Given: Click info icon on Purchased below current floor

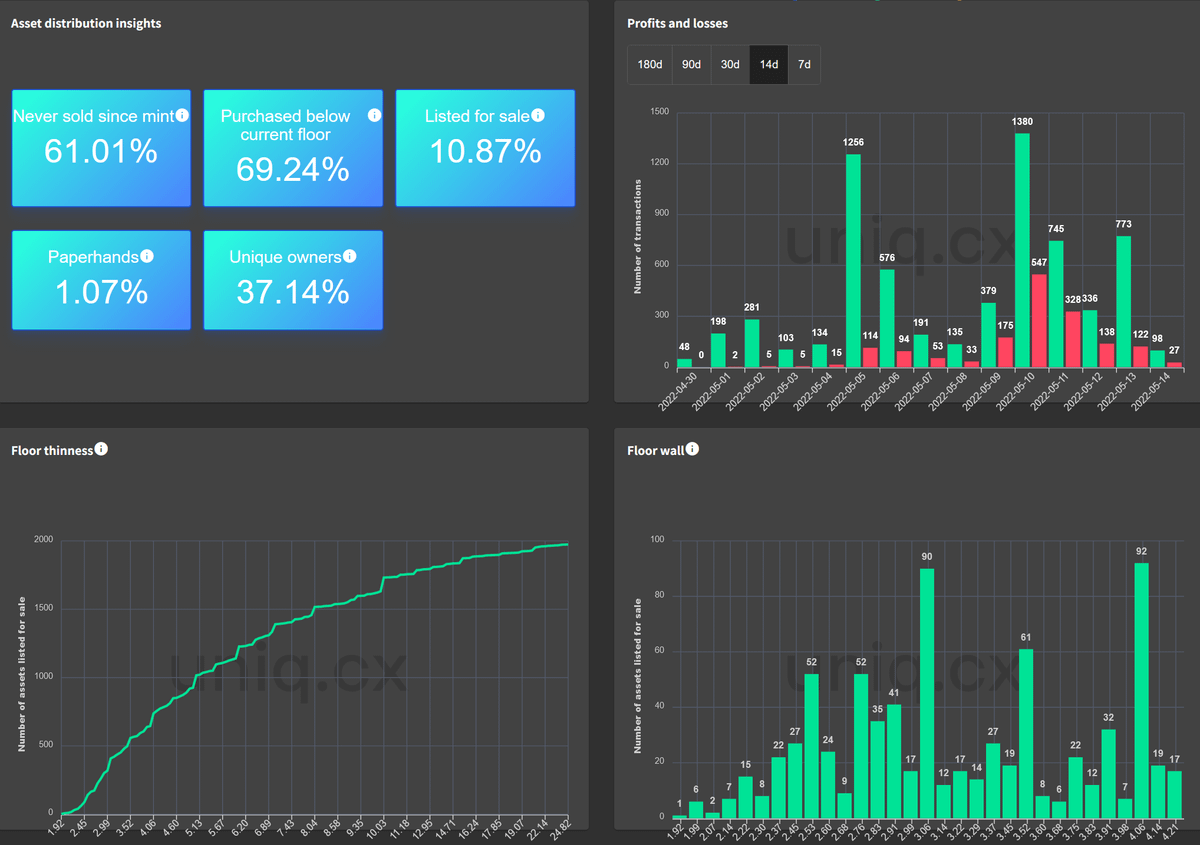Looking at the screenshot, I should (x=374, y=116).
